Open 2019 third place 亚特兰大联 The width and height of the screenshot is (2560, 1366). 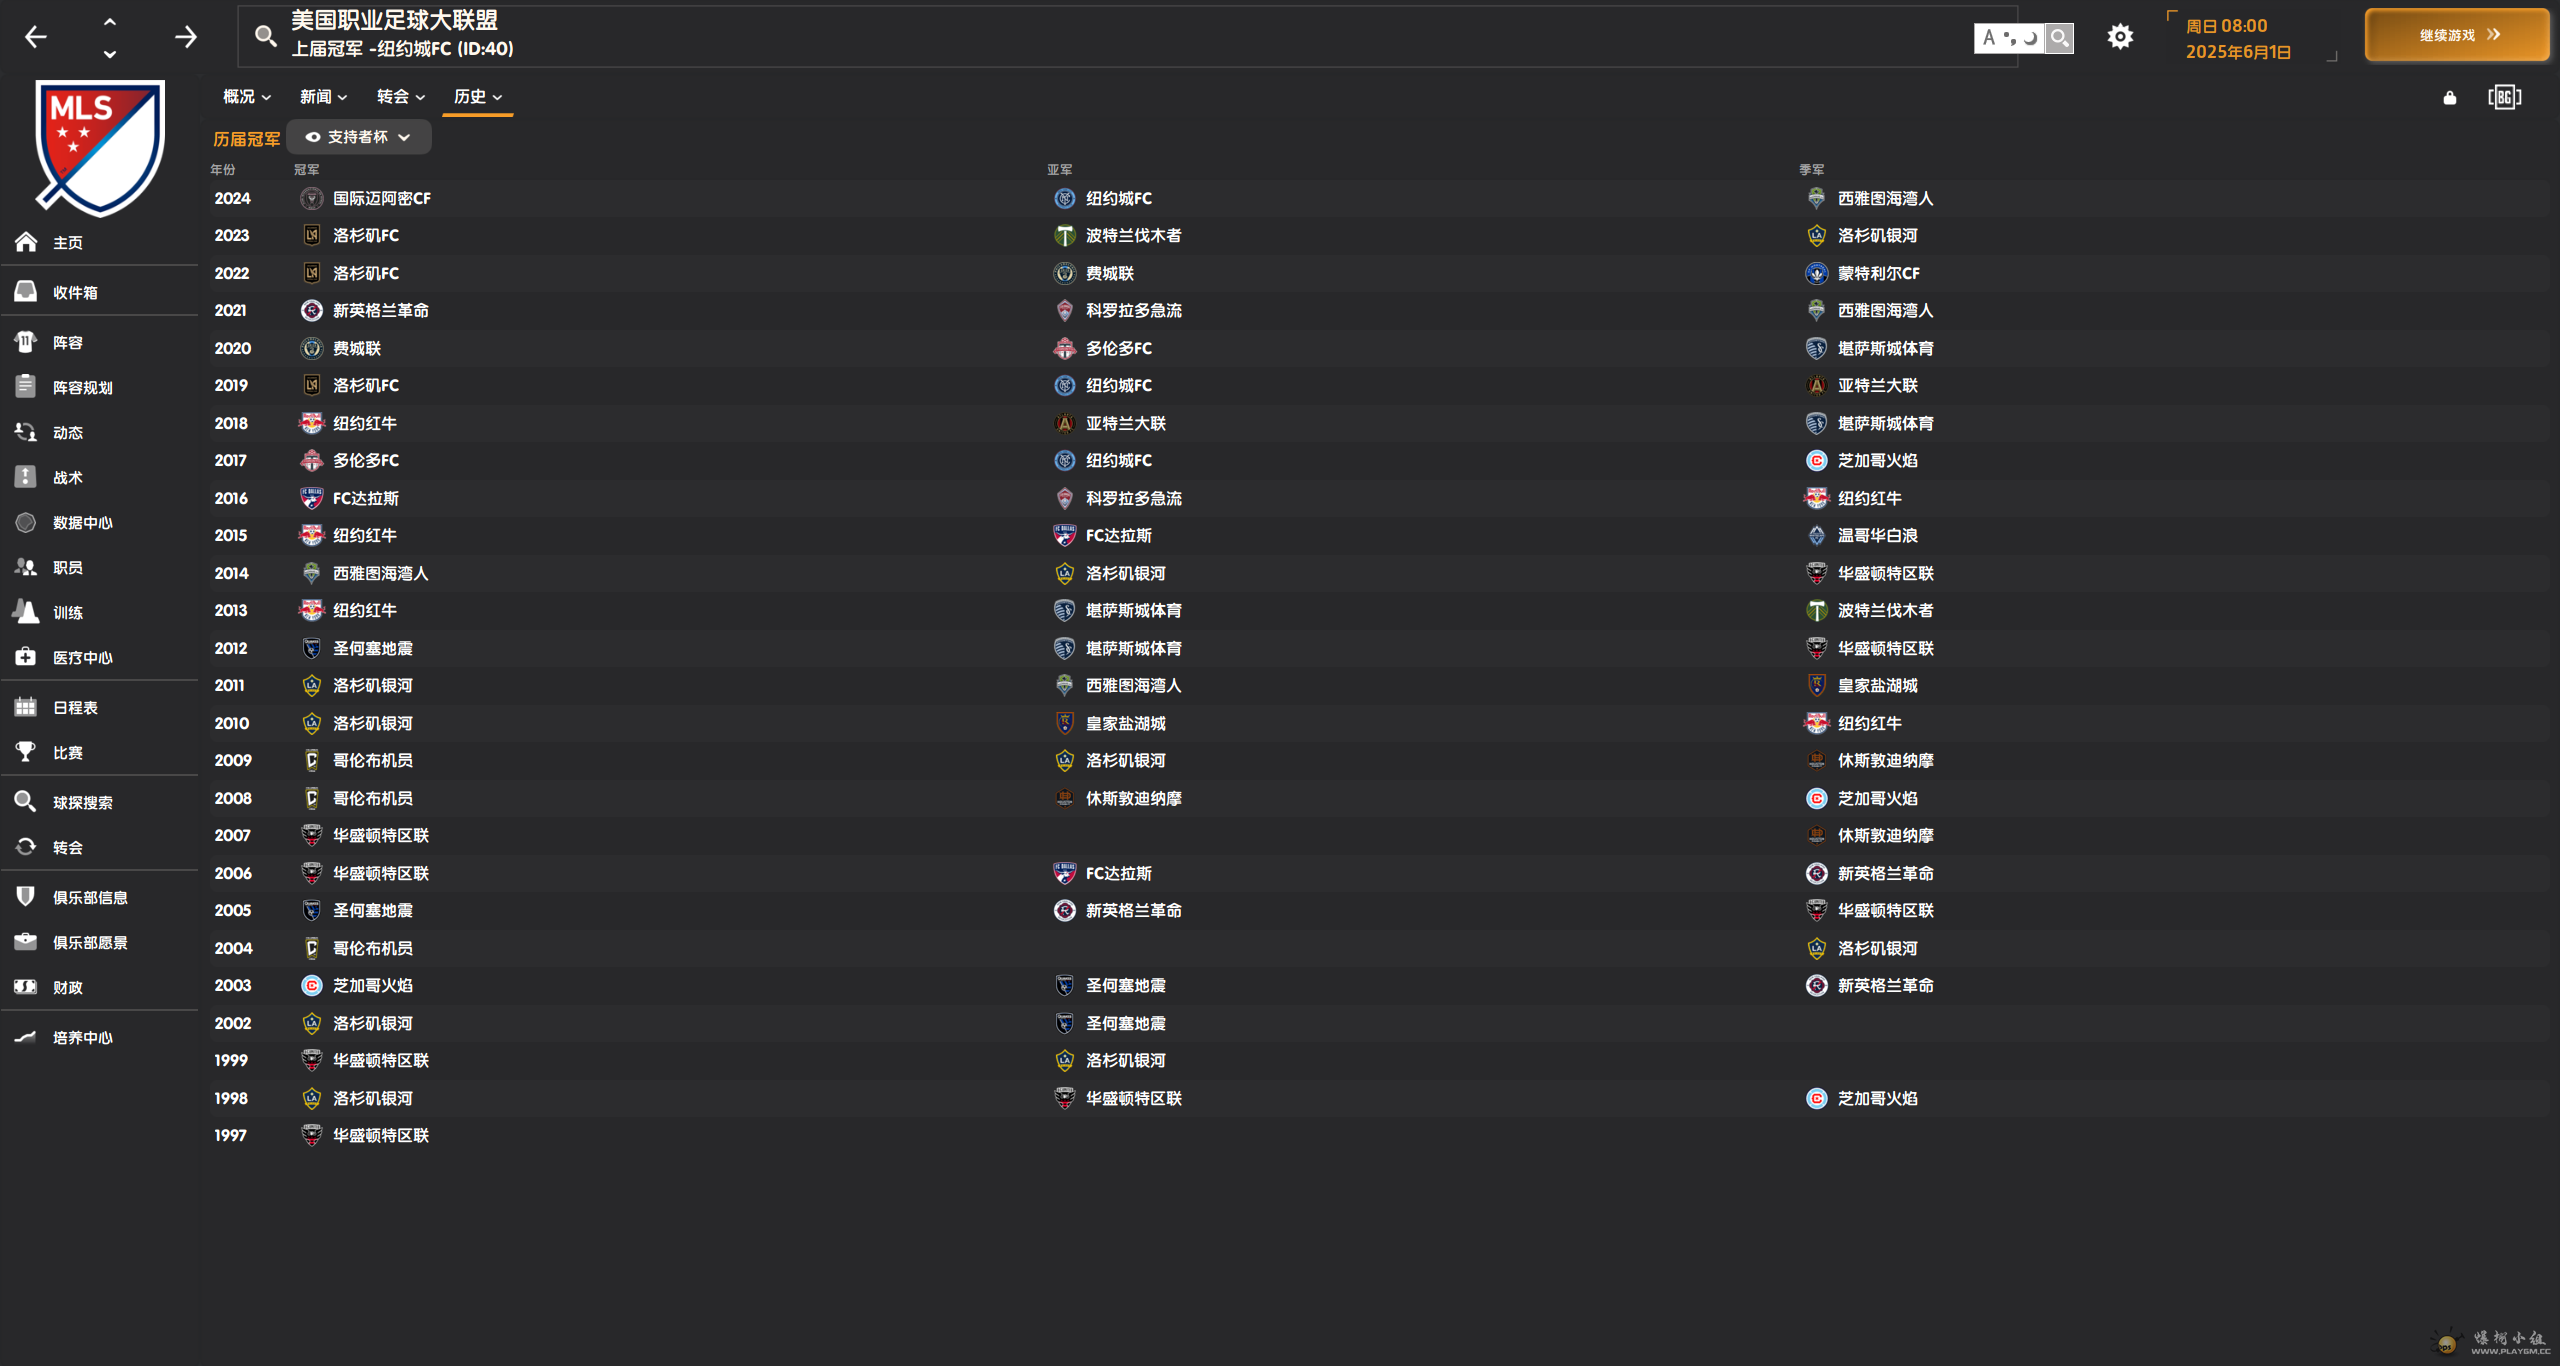(1878, 386)
